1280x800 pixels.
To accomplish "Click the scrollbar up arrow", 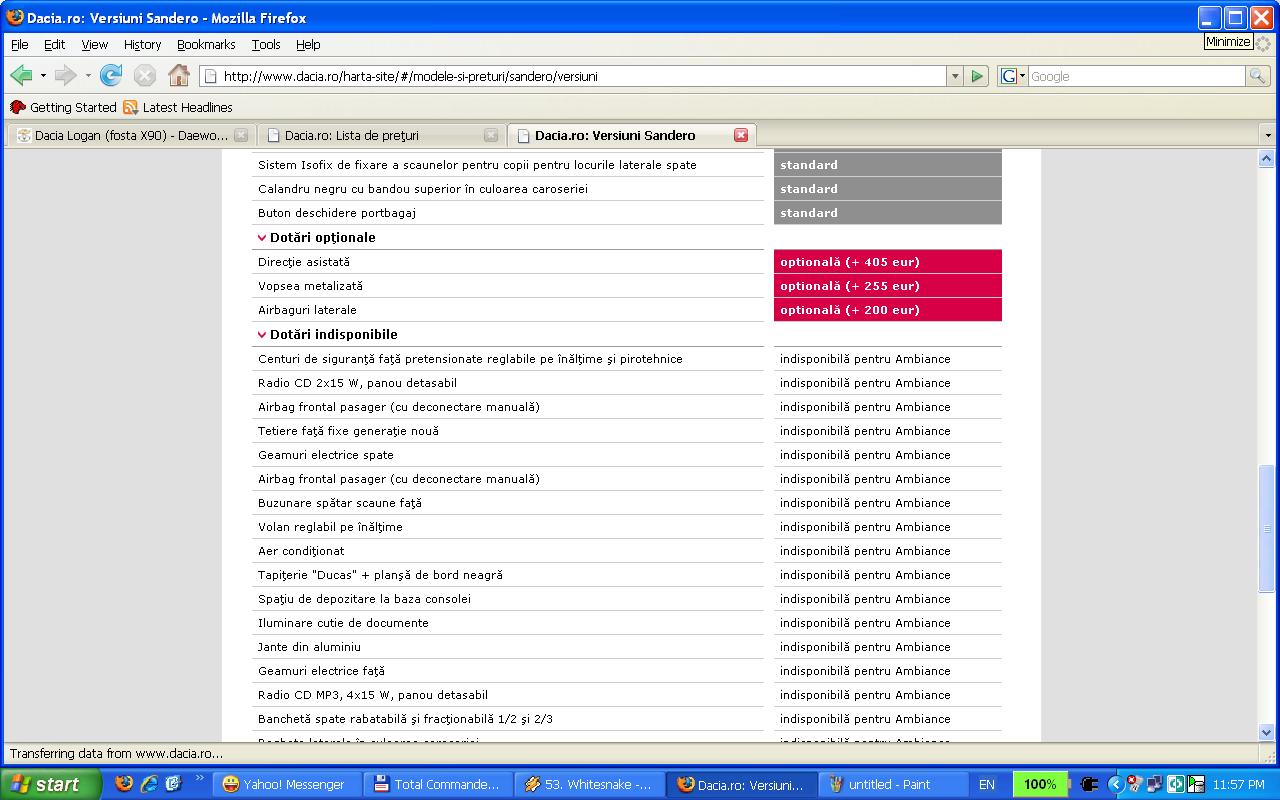I will click(x=1267, y=158).
